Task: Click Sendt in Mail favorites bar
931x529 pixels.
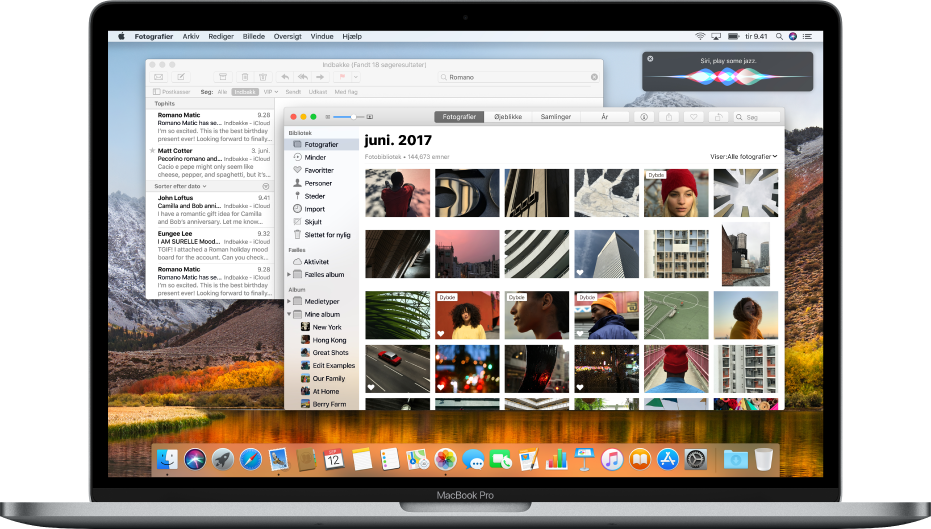Action: (293, 92)
